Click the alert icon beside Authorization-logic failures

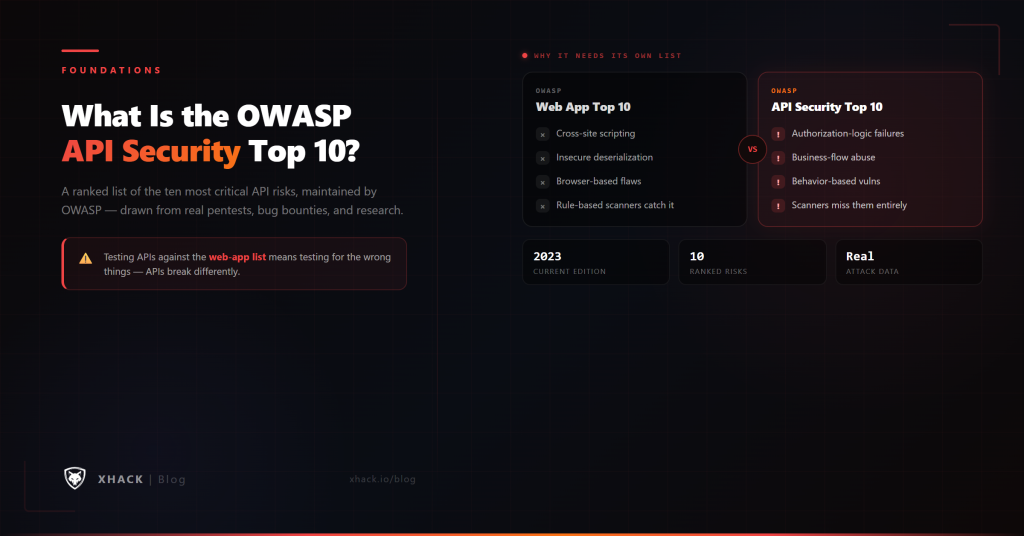(778, 134)
